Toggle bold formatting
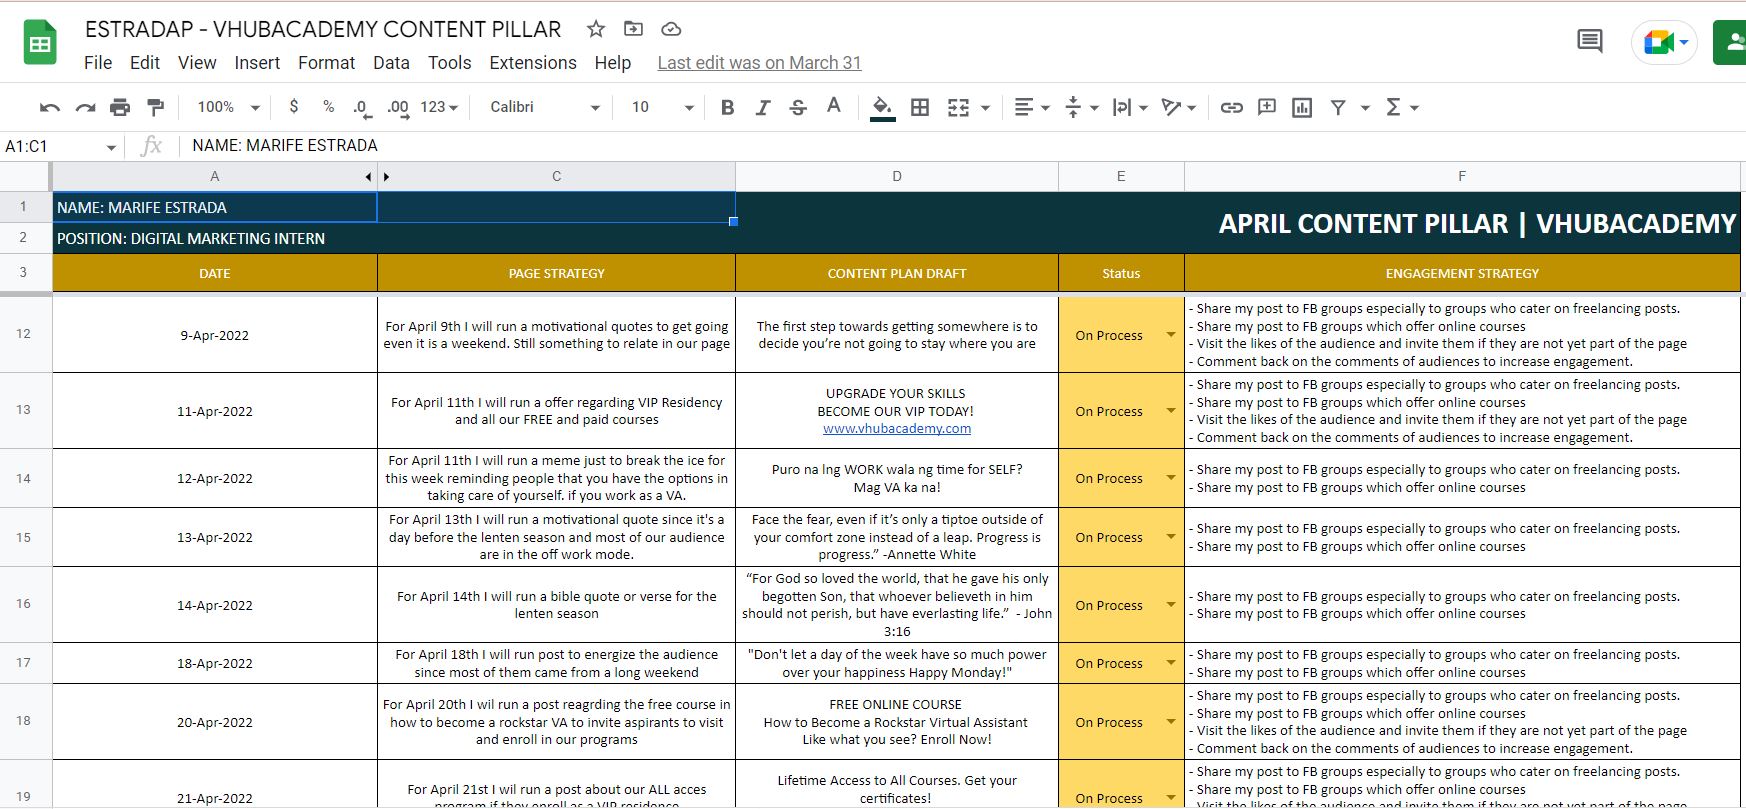Image resolution: width=1746 pixels, height=809 pixels. [x=727, y=107]
